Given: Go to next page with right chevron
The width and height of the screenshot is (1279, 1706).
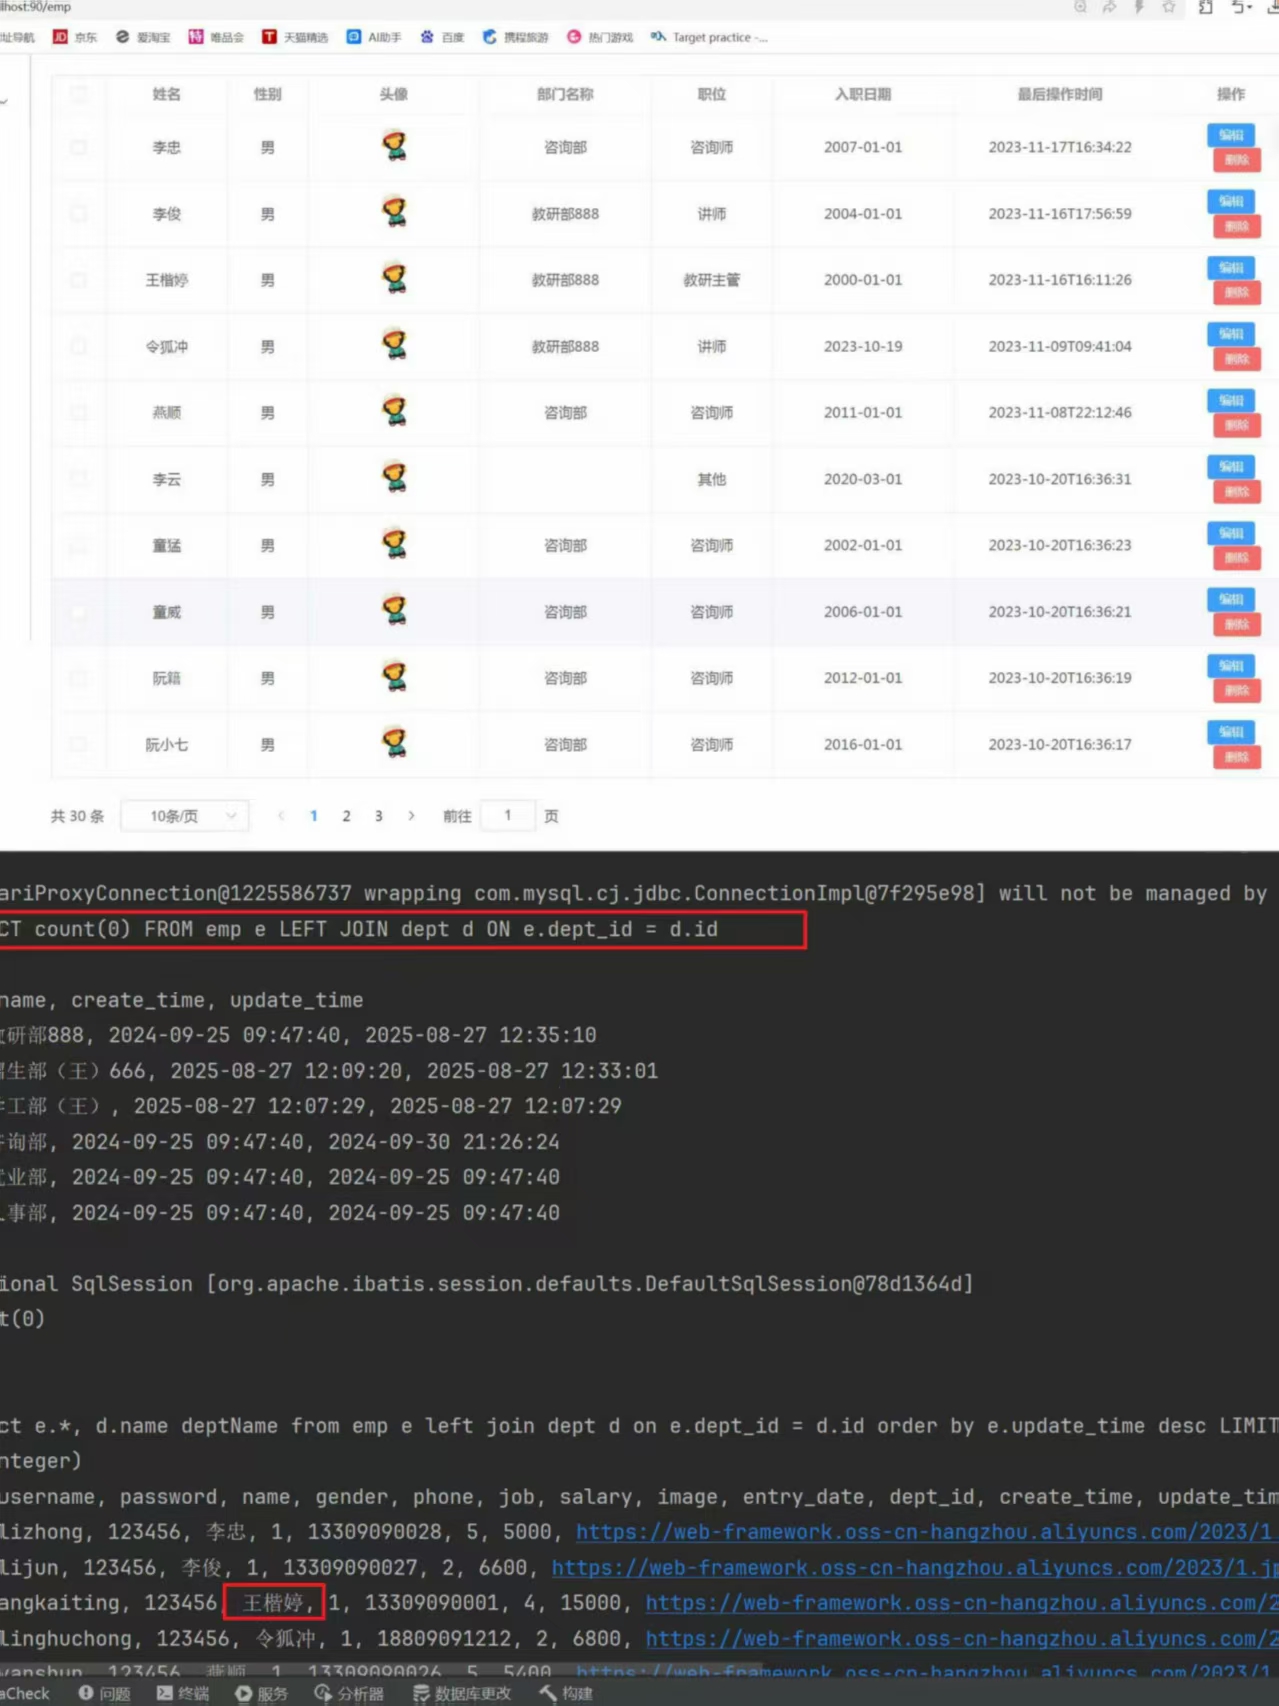Looking at the screenshot, I should tap(411, 816).
